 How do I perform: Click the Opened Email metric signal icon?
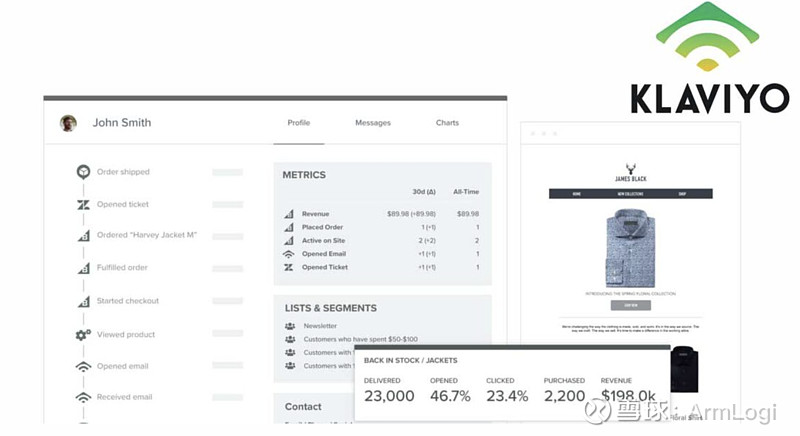coord(289,254)
